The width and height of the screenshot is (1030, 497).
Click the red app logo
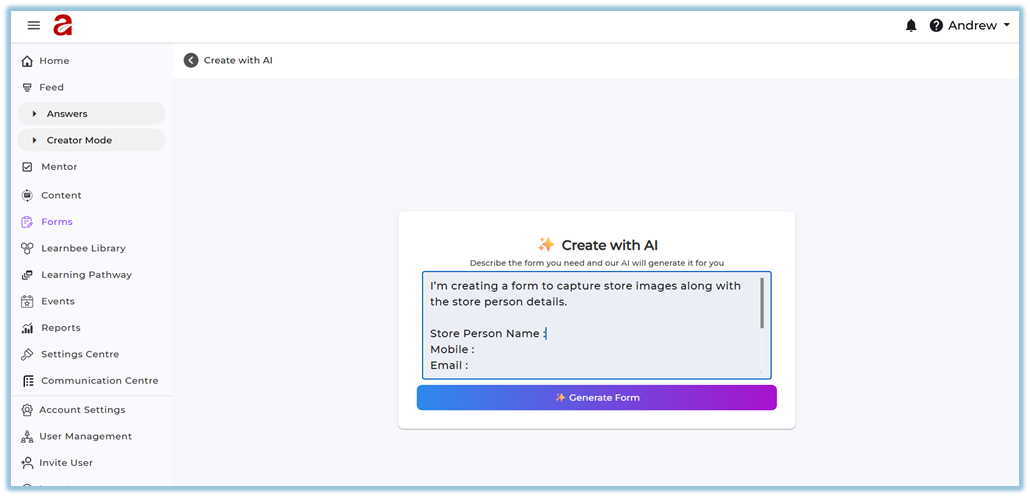(63, 26)
